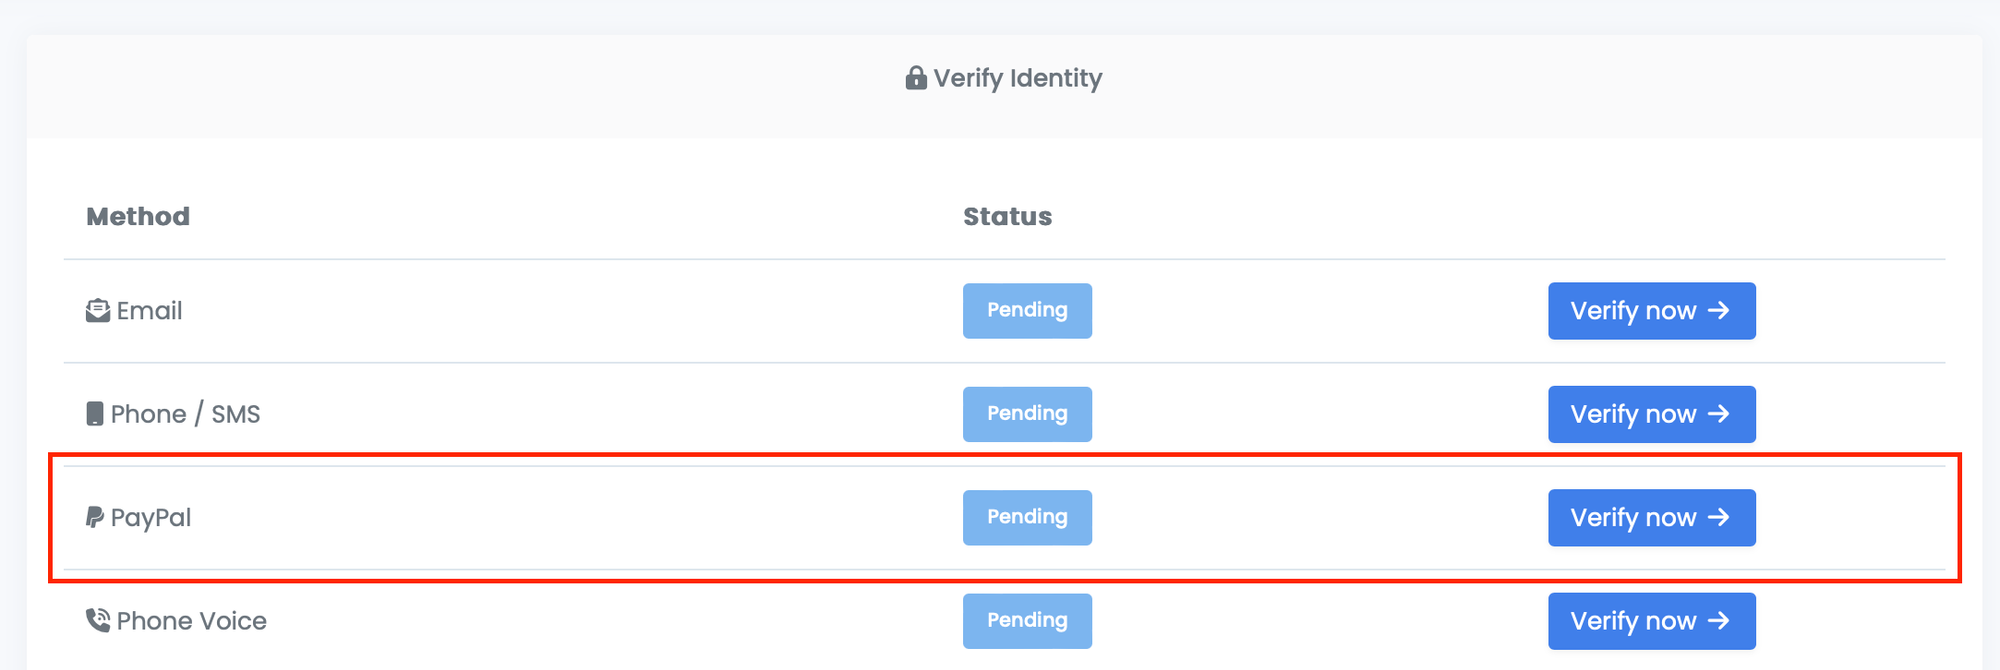Click the Pending badge for Phone / SMS
Viewport: 2000px width, 670px height.
[1027, 414]
